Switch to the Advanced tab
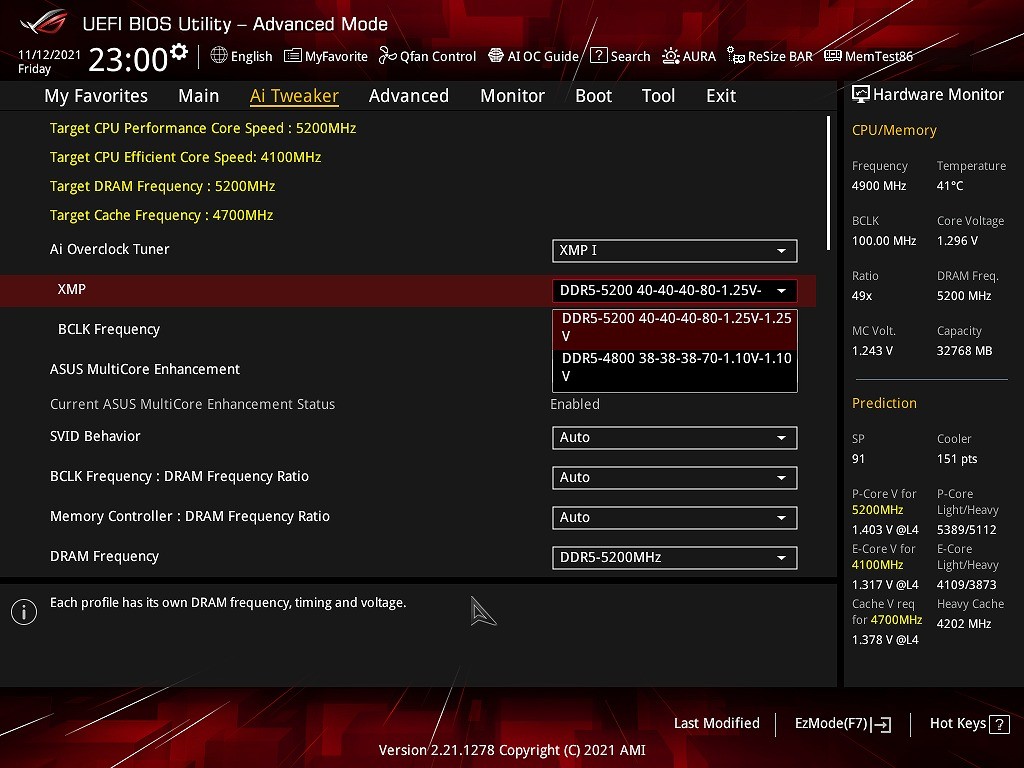Screen dimensions: 1024x768 (408, 96)
